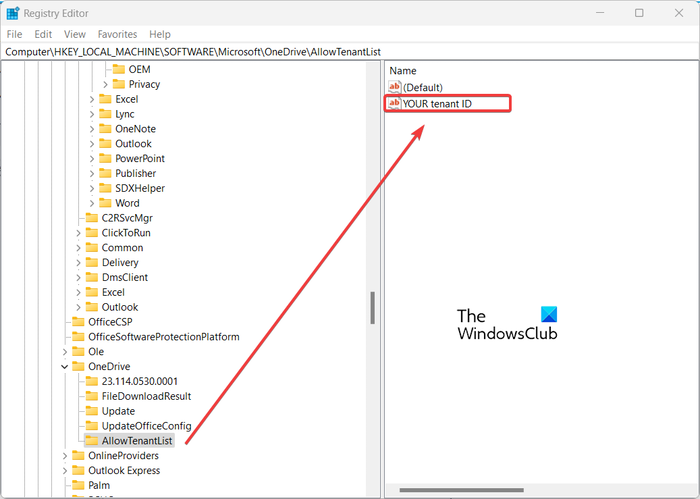The image size is (700, 499).
Task: Select the UpdateOfficeConfig folder icon
Action: [x=92, y=426]
